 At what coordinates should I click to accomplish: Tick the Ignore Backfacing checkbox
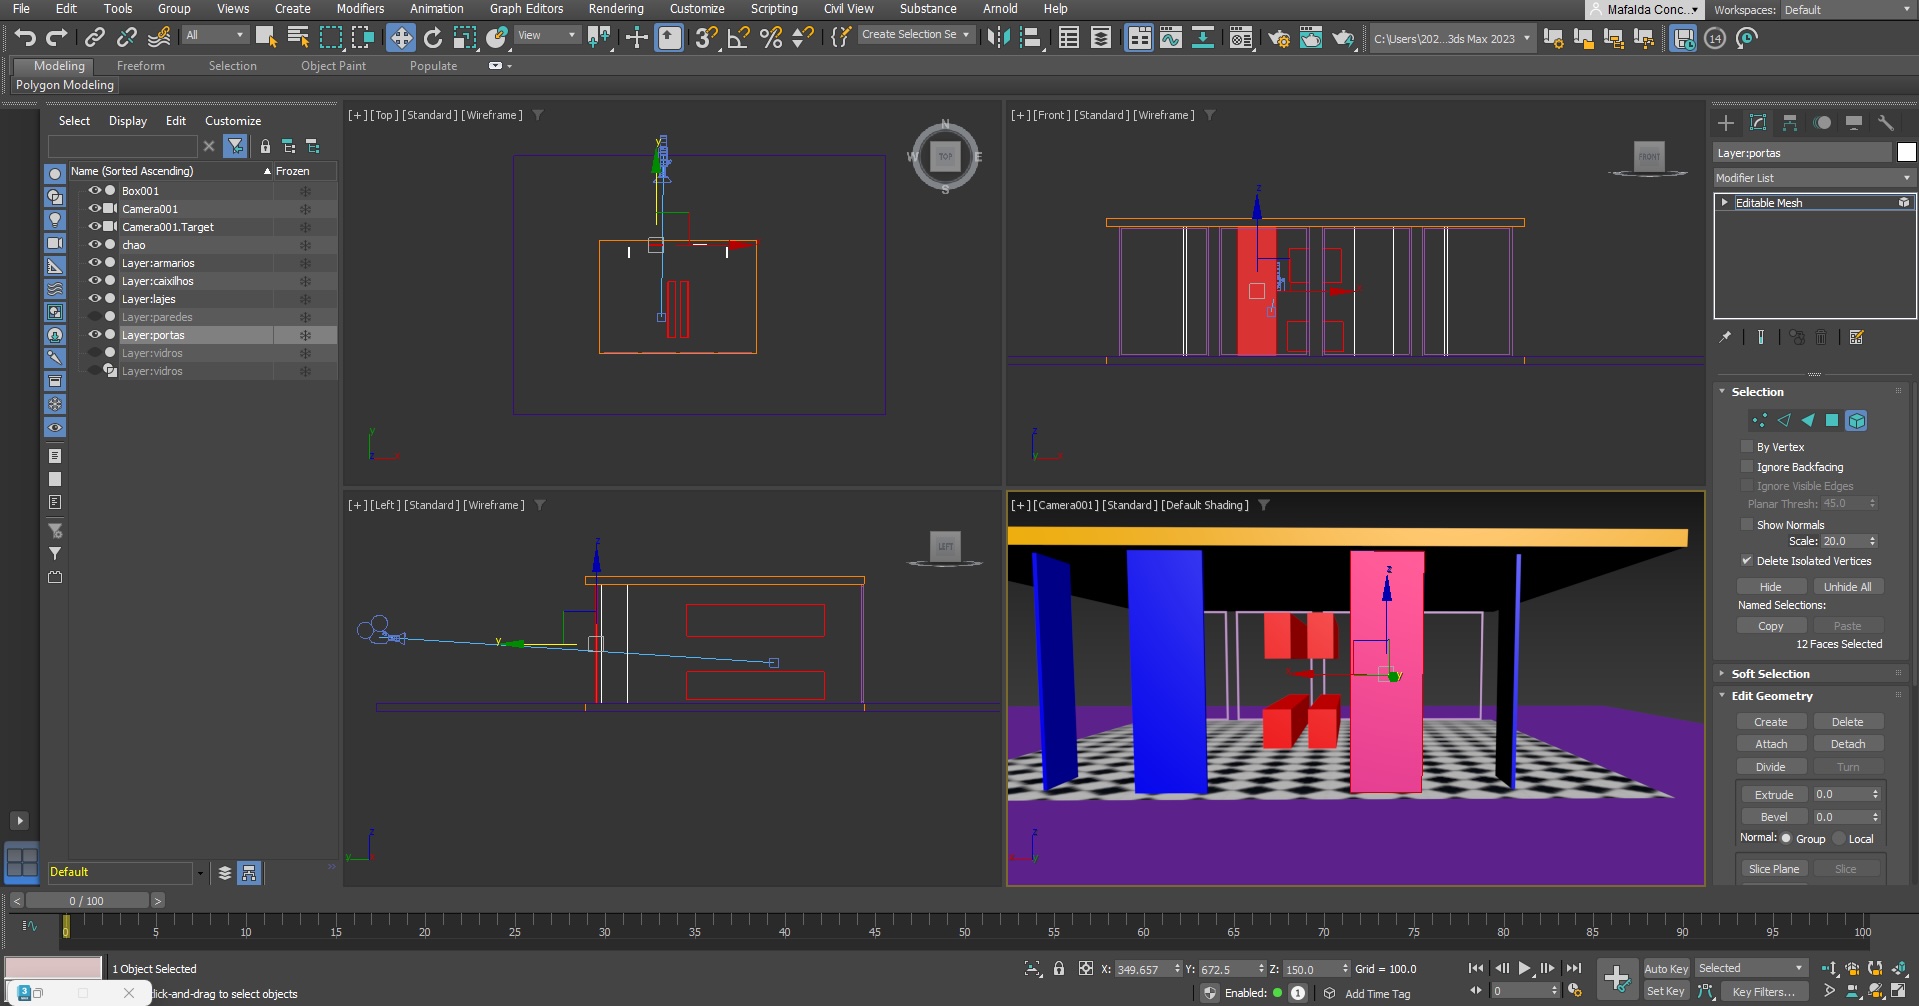[x=1747, y=467]
